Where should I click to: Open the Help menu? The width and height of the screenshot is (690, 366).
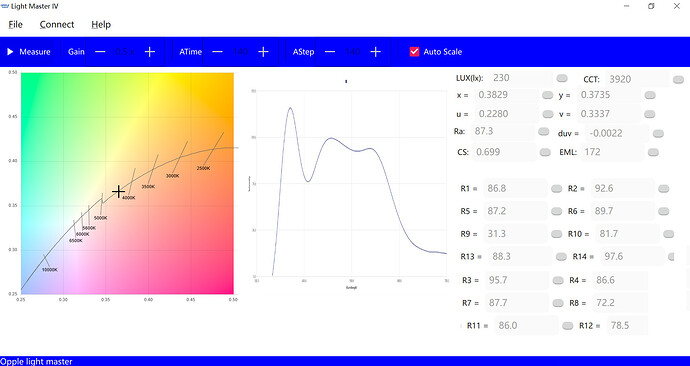click(101, 25)
